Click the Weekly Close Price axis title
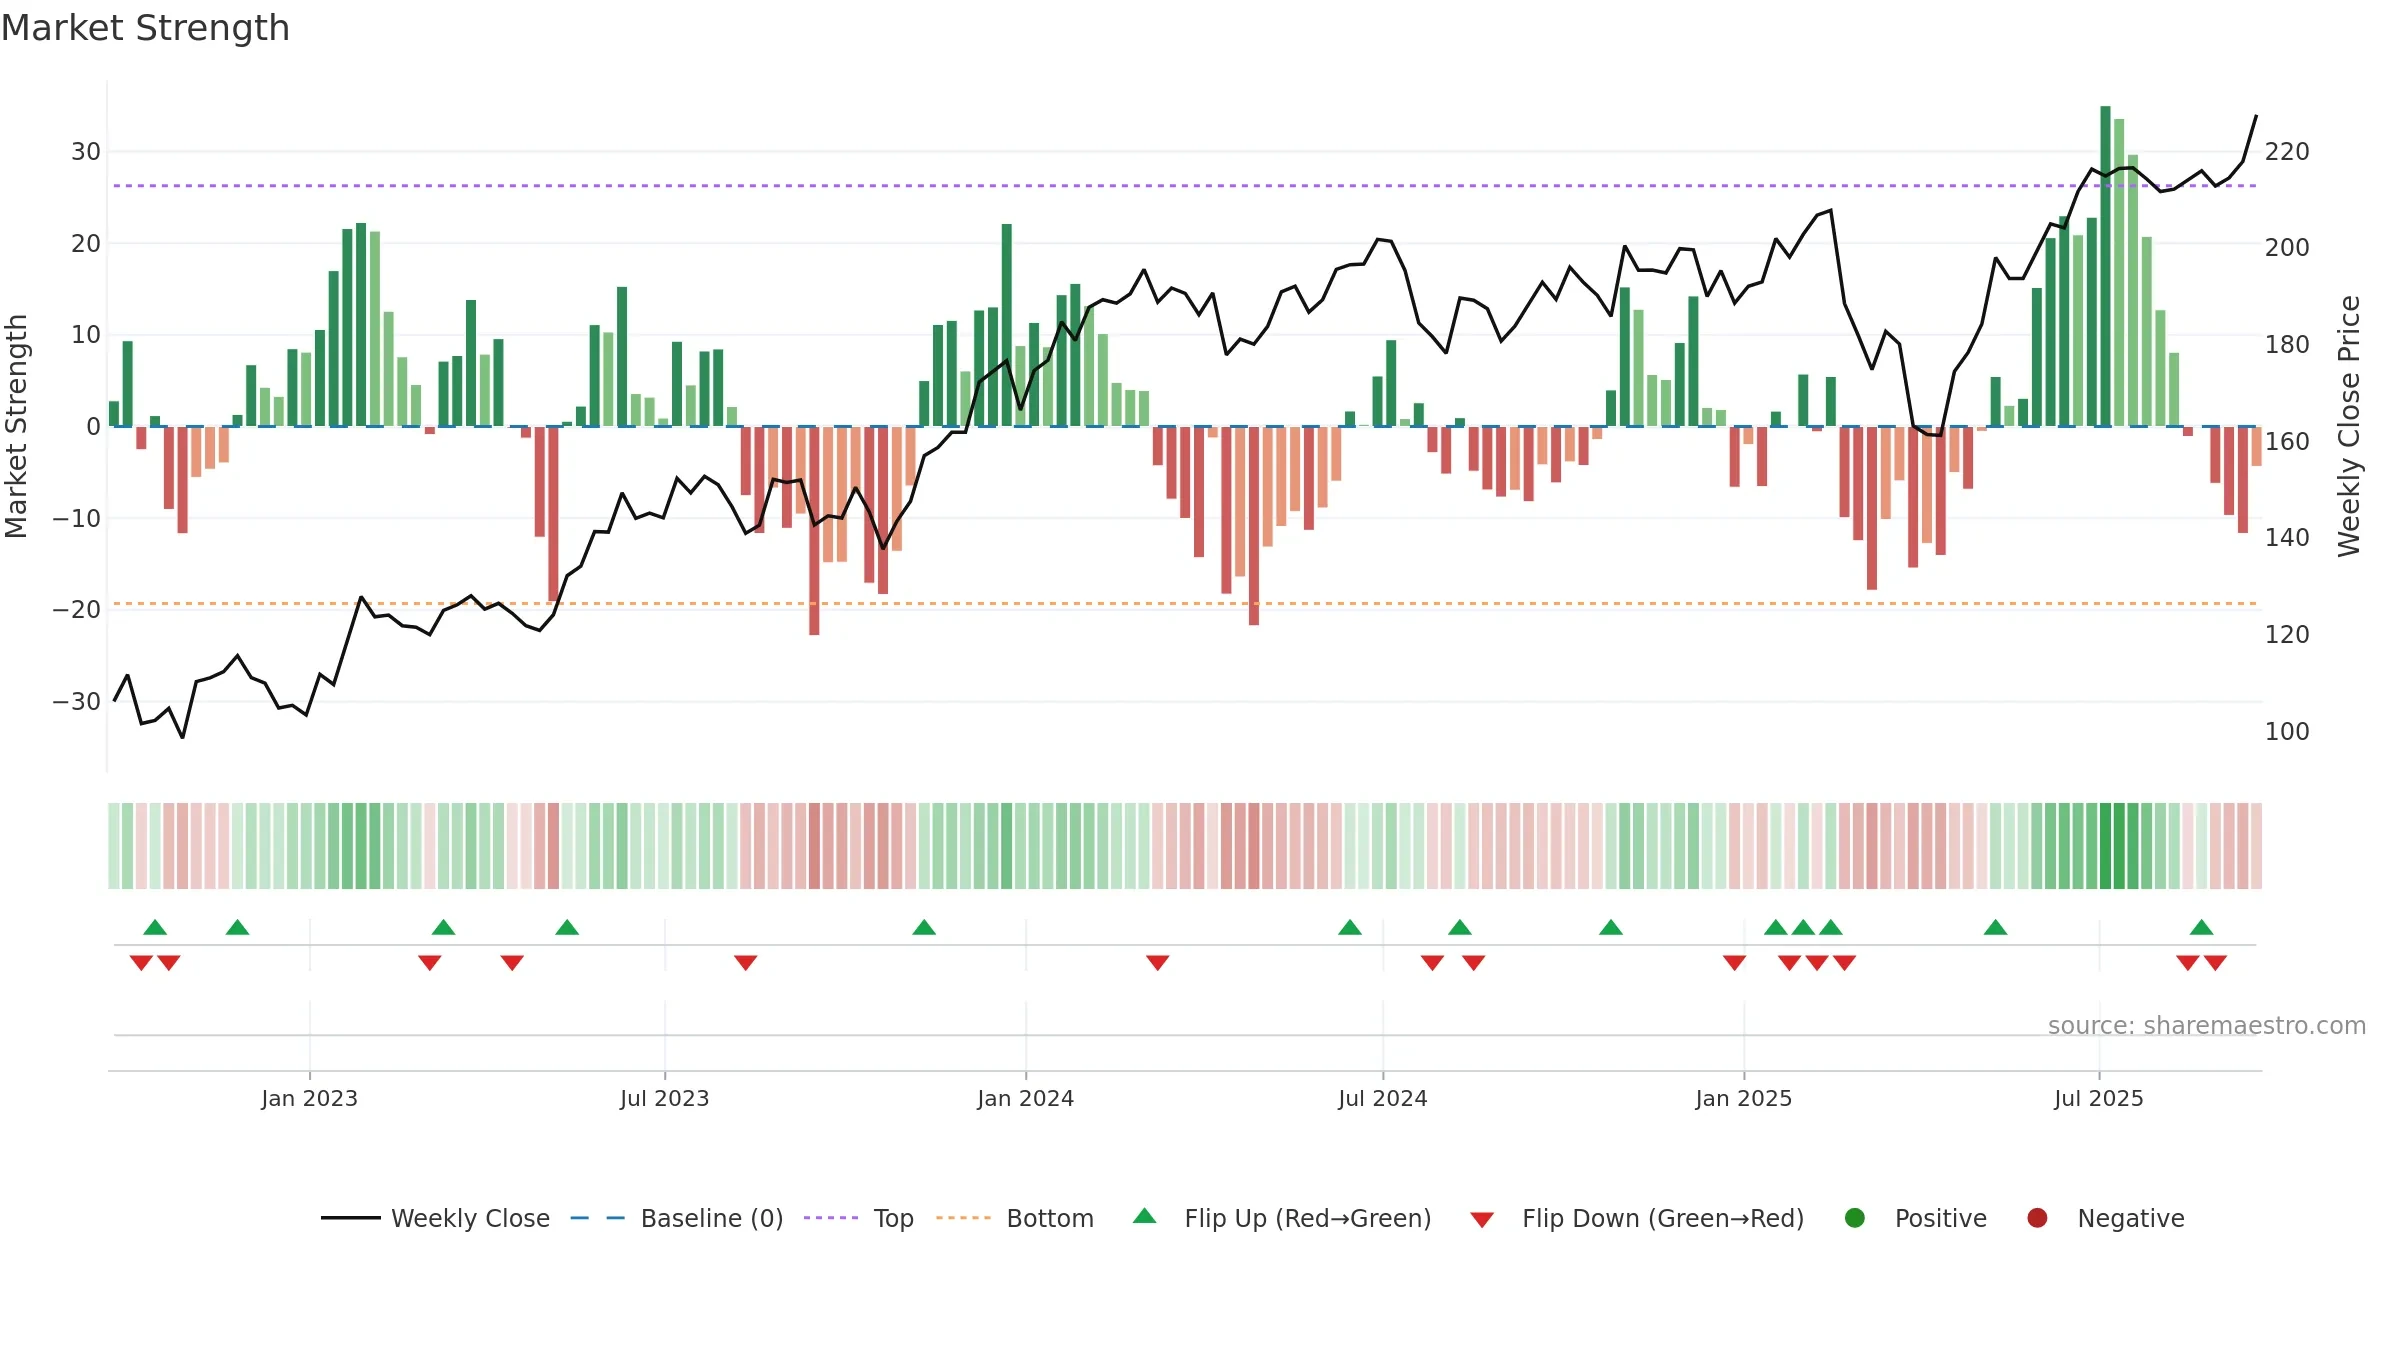Image resolution: width=2400 pixels, height=1350 pixels. pyautogui.click(x=2349, y=426)
